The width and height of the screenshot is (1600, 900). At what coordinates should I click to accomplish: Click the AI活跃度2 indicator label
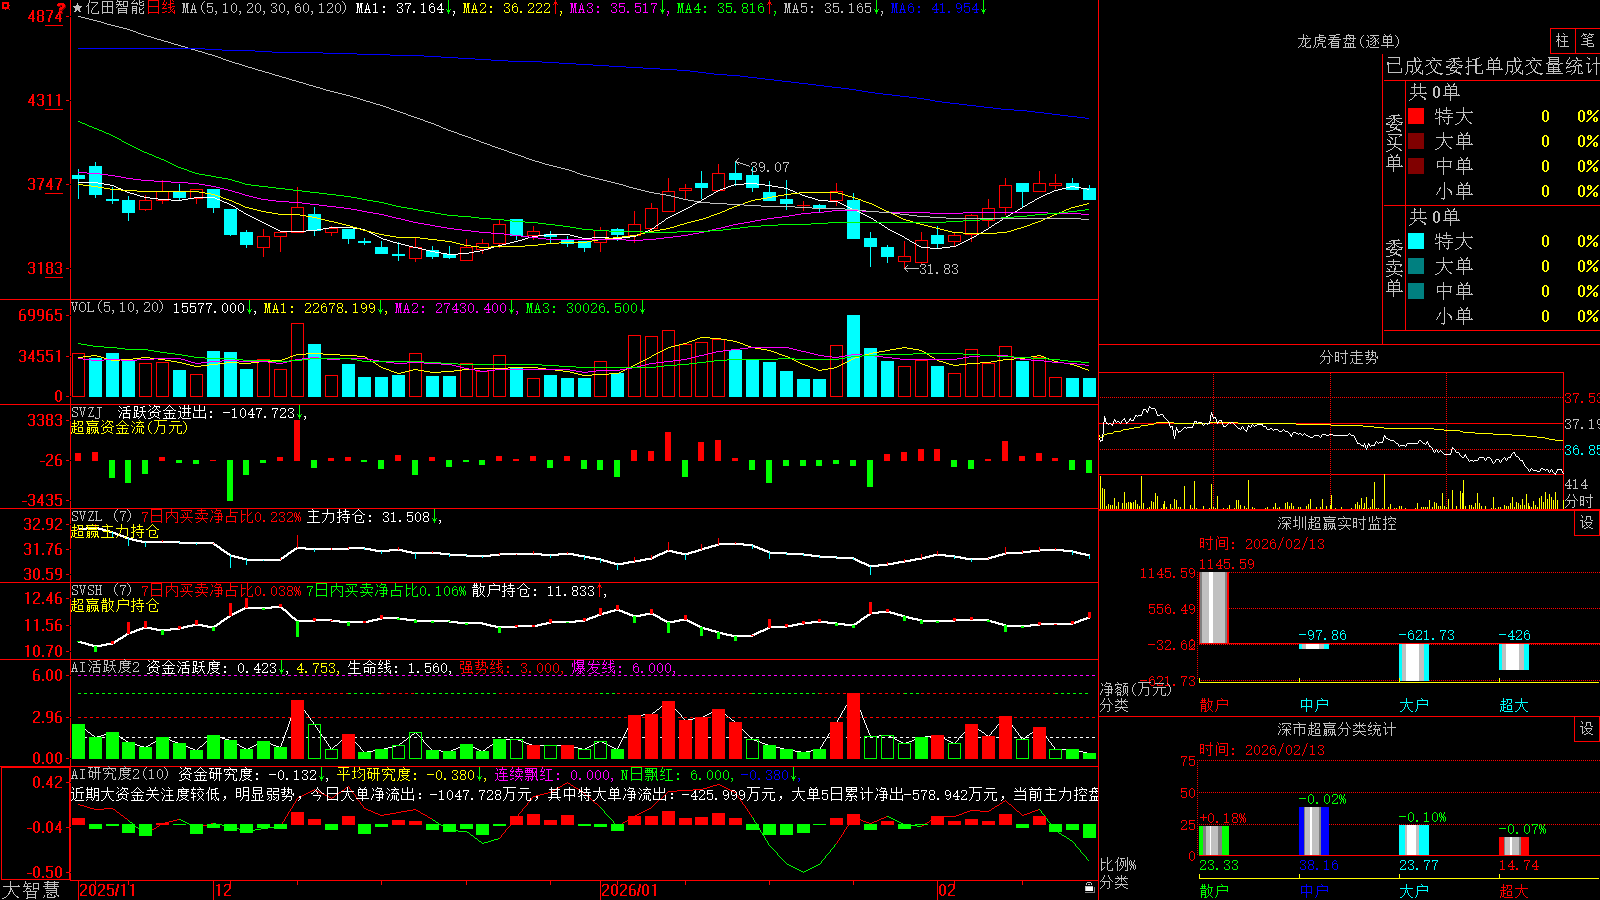pos(106,667)
